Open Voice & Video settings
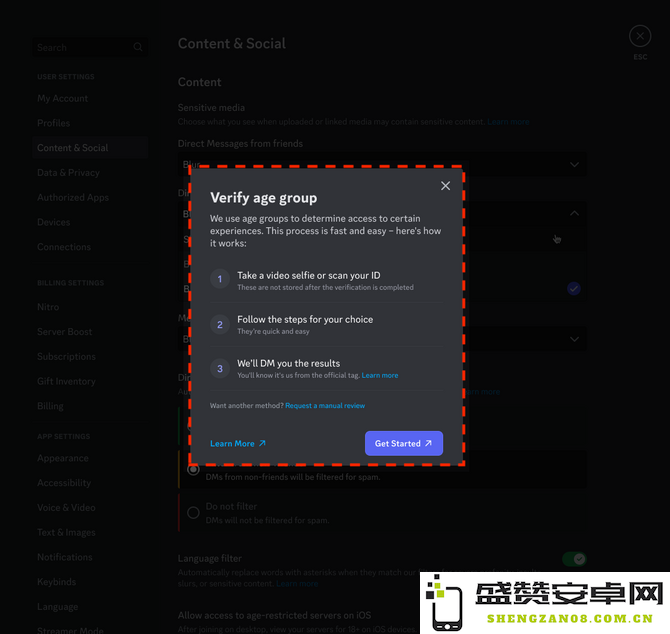Screen dimensions: 670x634 coord(66,508)
